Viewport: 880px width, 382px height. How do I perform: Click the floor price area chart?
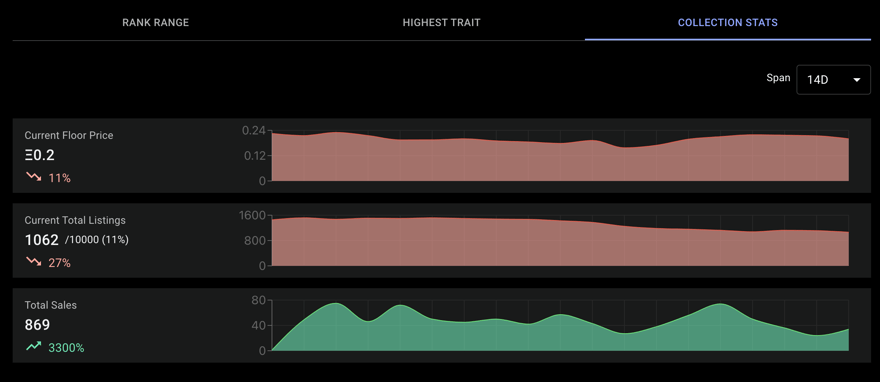(560, 156)
